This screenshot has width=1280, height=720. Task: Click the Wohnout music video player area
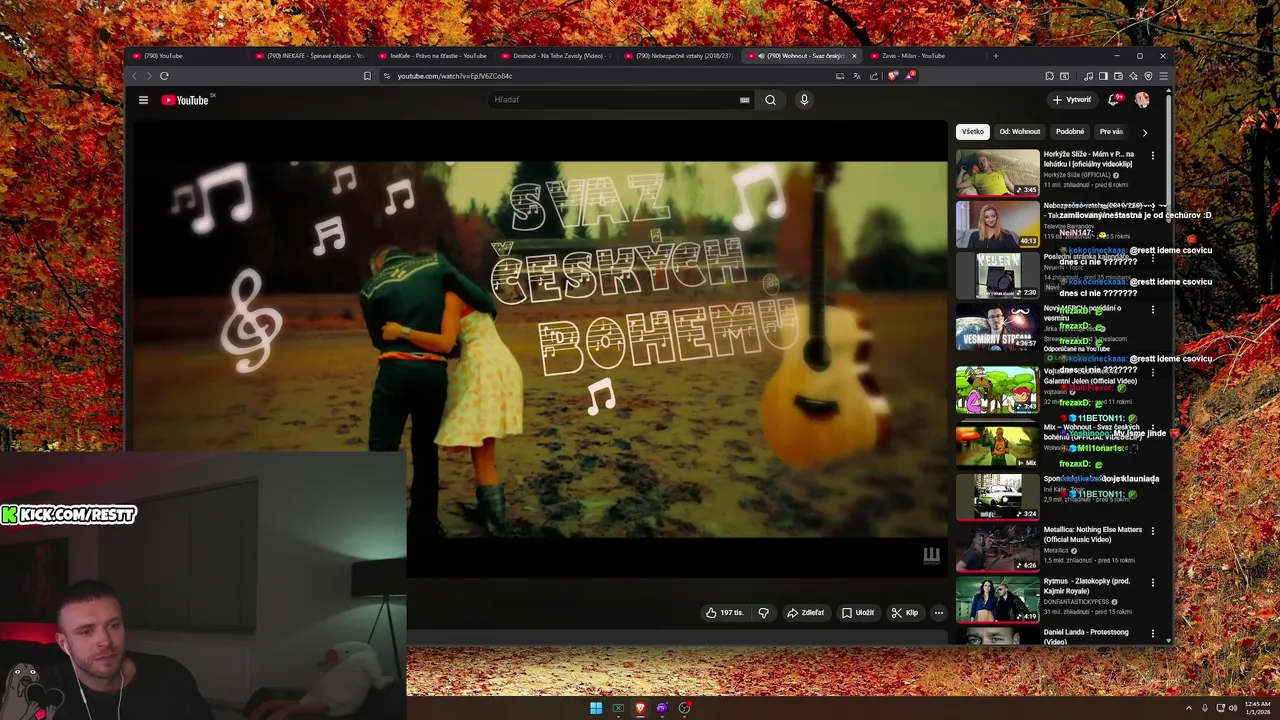click(540, 349)
